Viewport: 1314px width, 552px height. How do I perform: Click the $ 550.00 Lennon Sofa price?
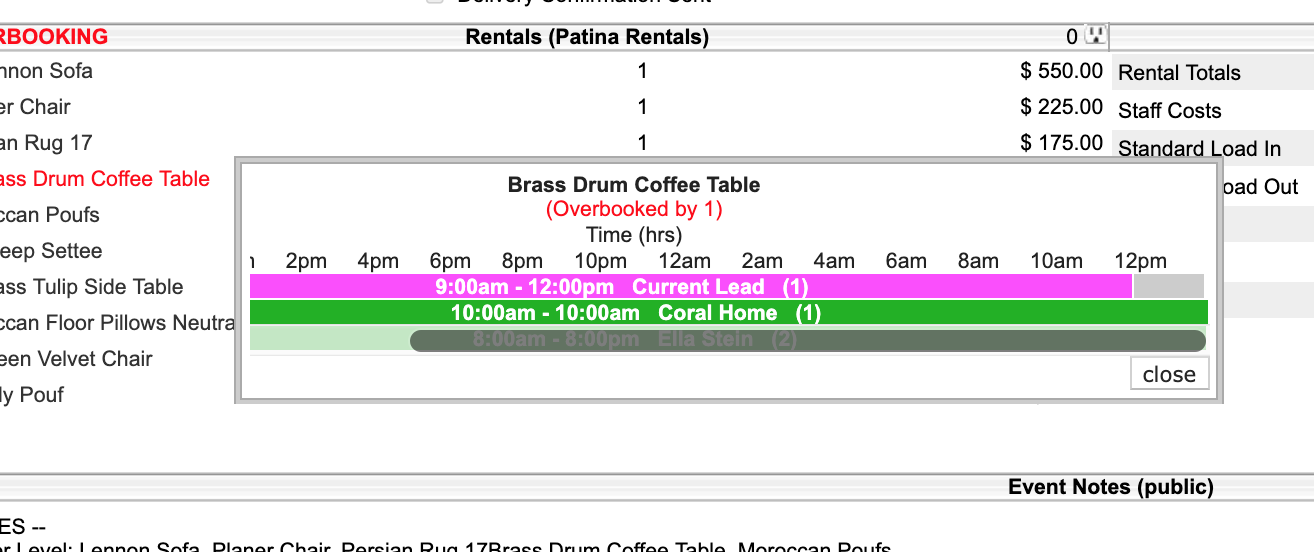pyautogui.click(x=1061, y=71)
